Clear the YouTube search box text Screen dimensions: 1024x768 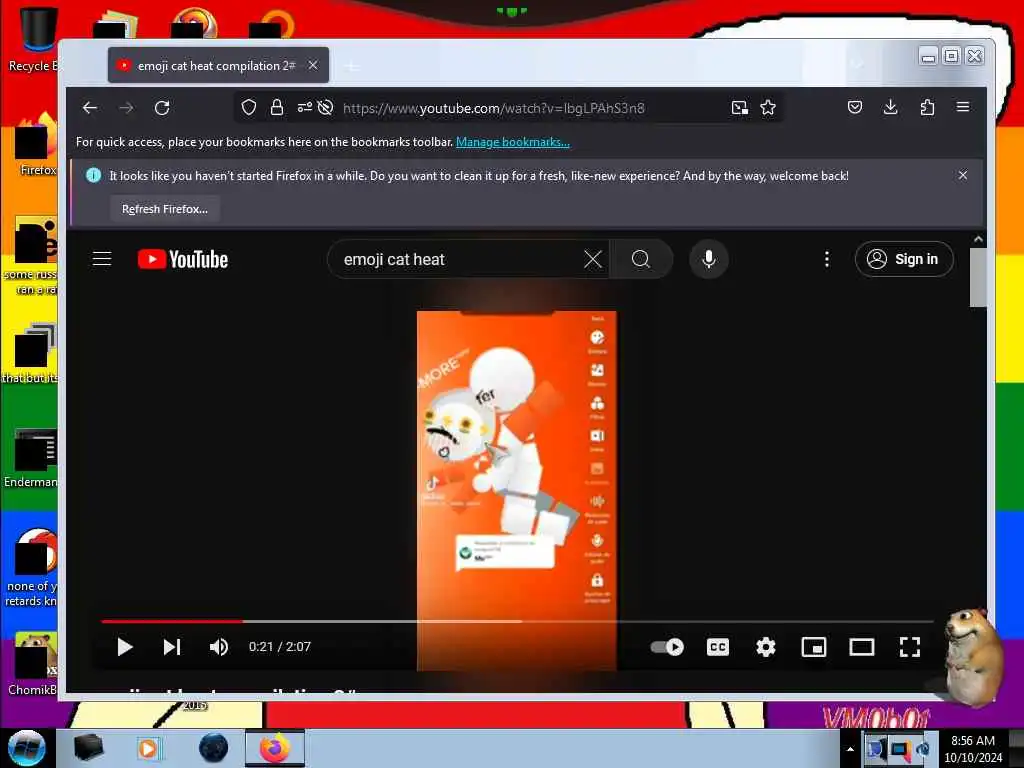593,259
